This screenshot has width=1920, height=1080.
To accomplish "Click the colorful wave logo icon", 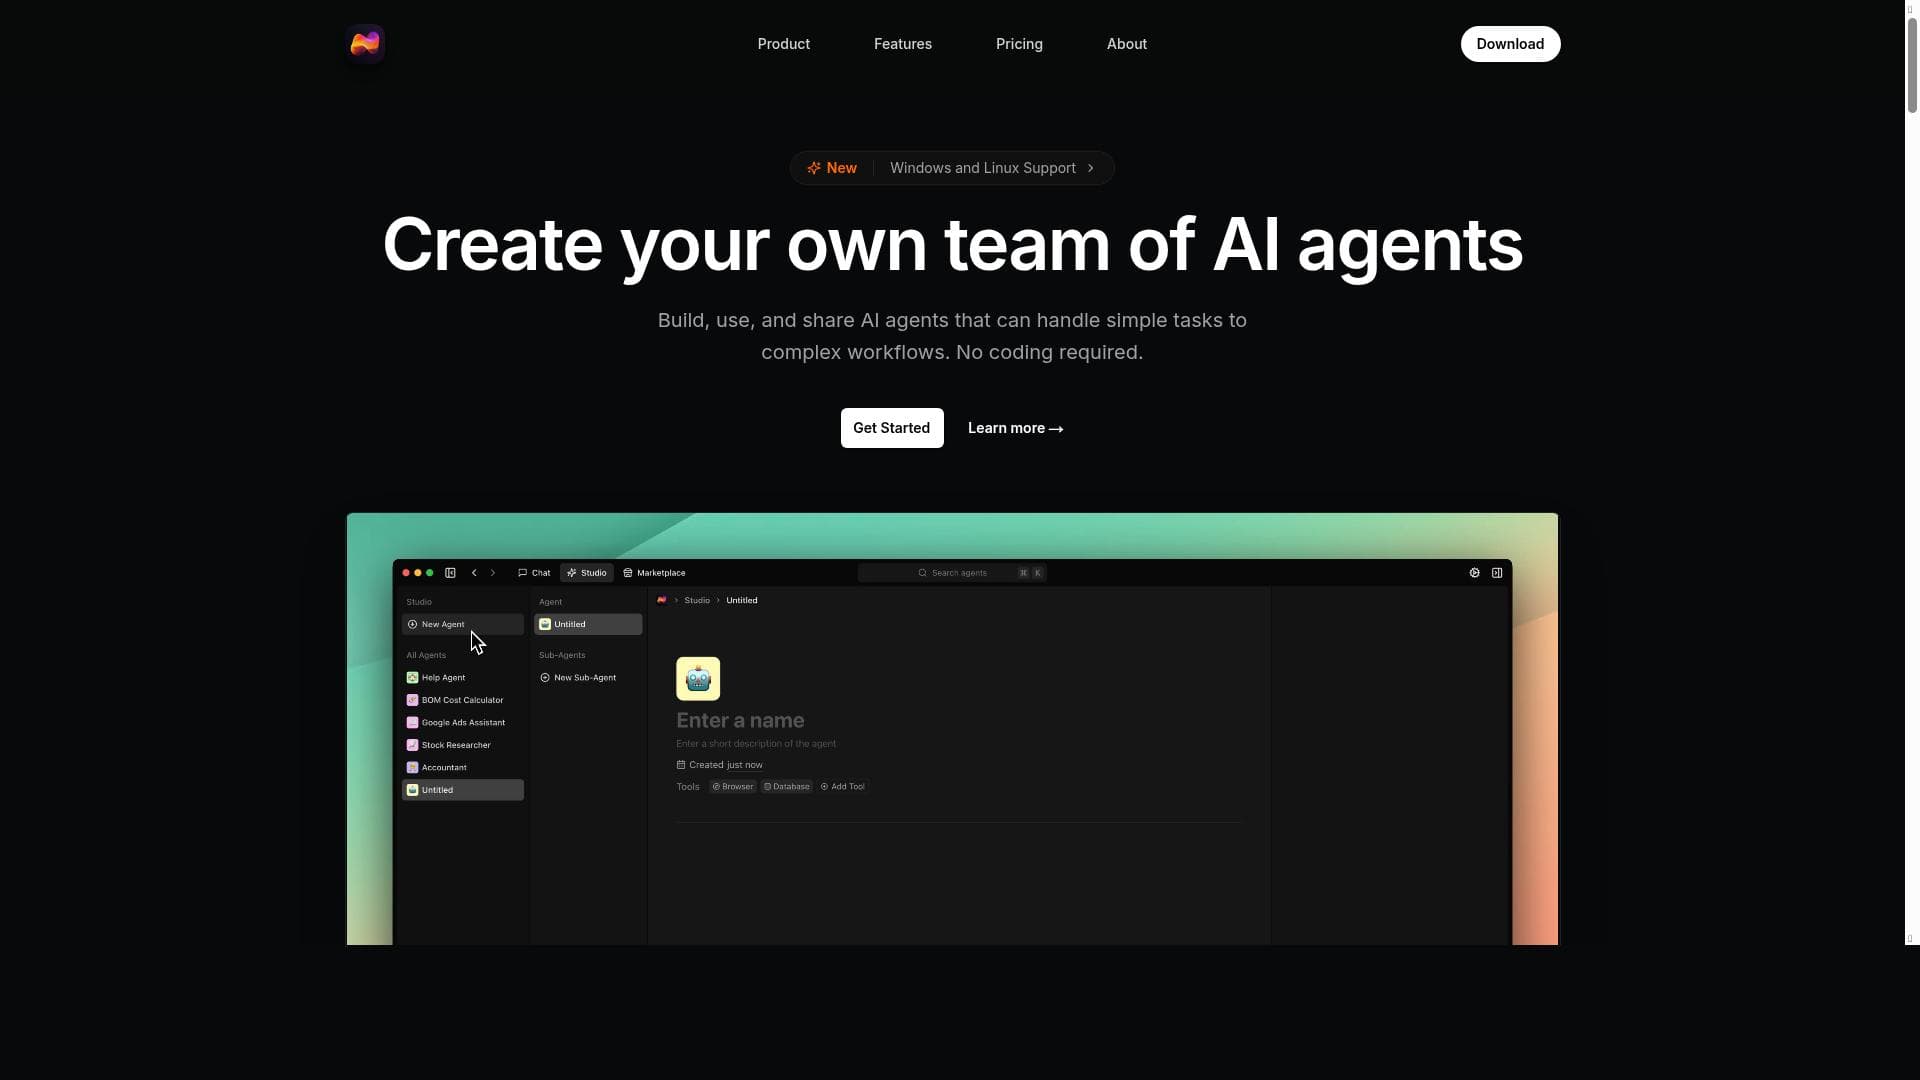I will [x=365, y=44].
